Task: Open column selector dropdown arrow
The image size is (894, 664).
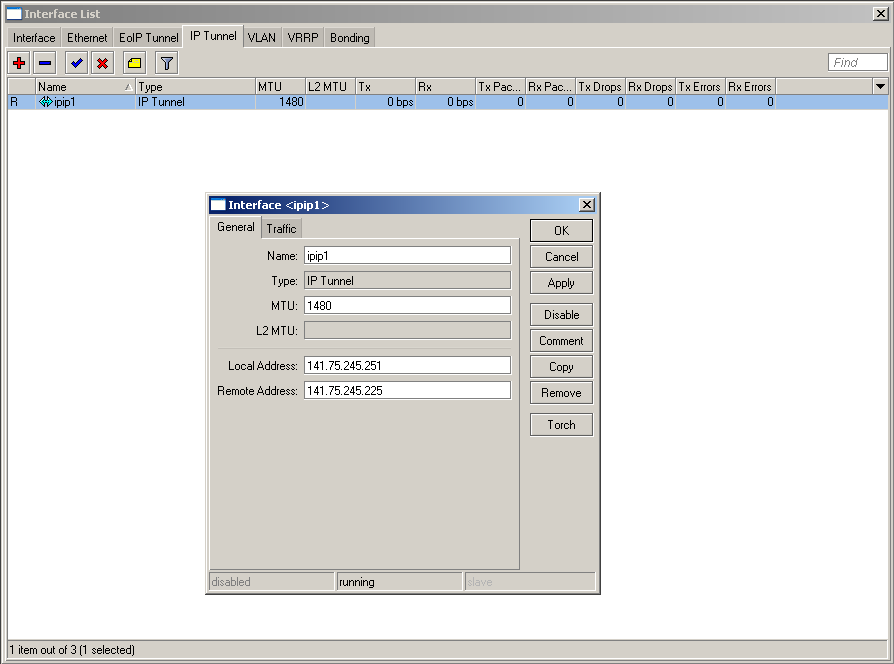Action: [879, 87]
